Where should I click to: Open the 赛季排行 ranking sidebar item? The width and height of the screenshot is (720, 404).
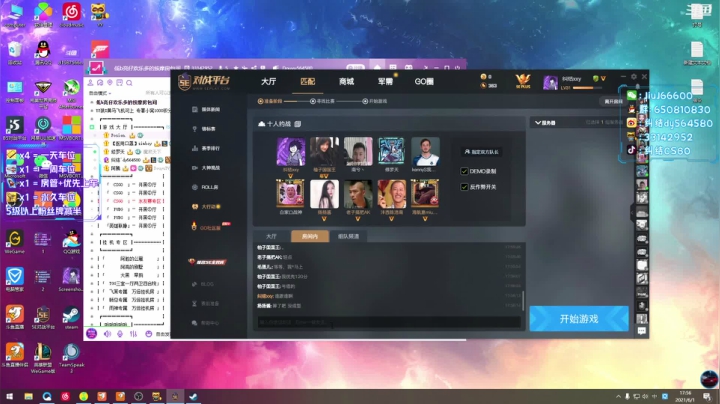205,148
